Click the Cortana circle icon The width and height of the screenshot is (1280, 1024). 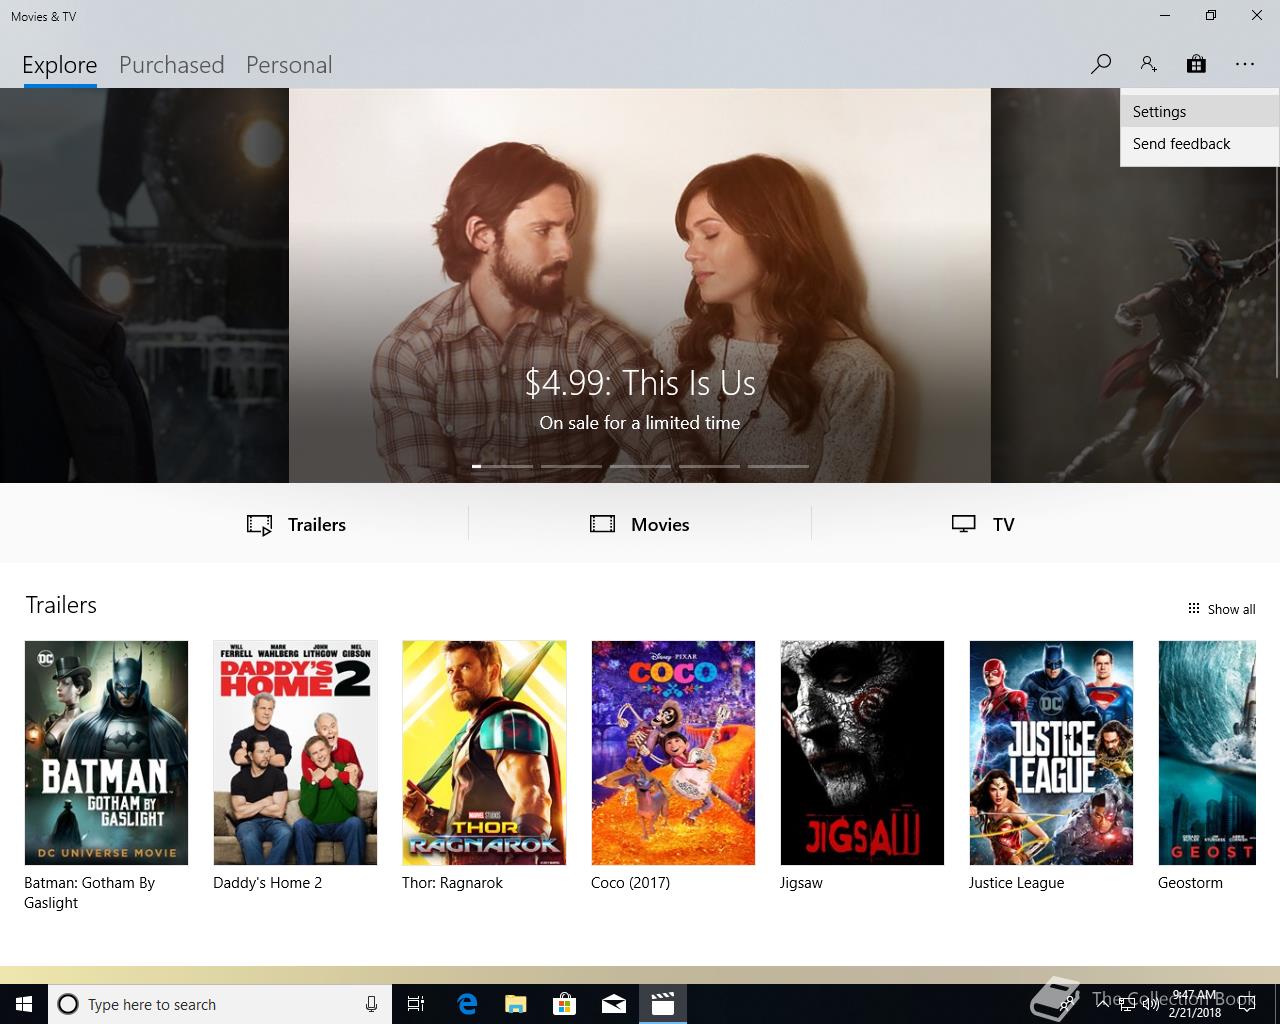click(68, 1004)
